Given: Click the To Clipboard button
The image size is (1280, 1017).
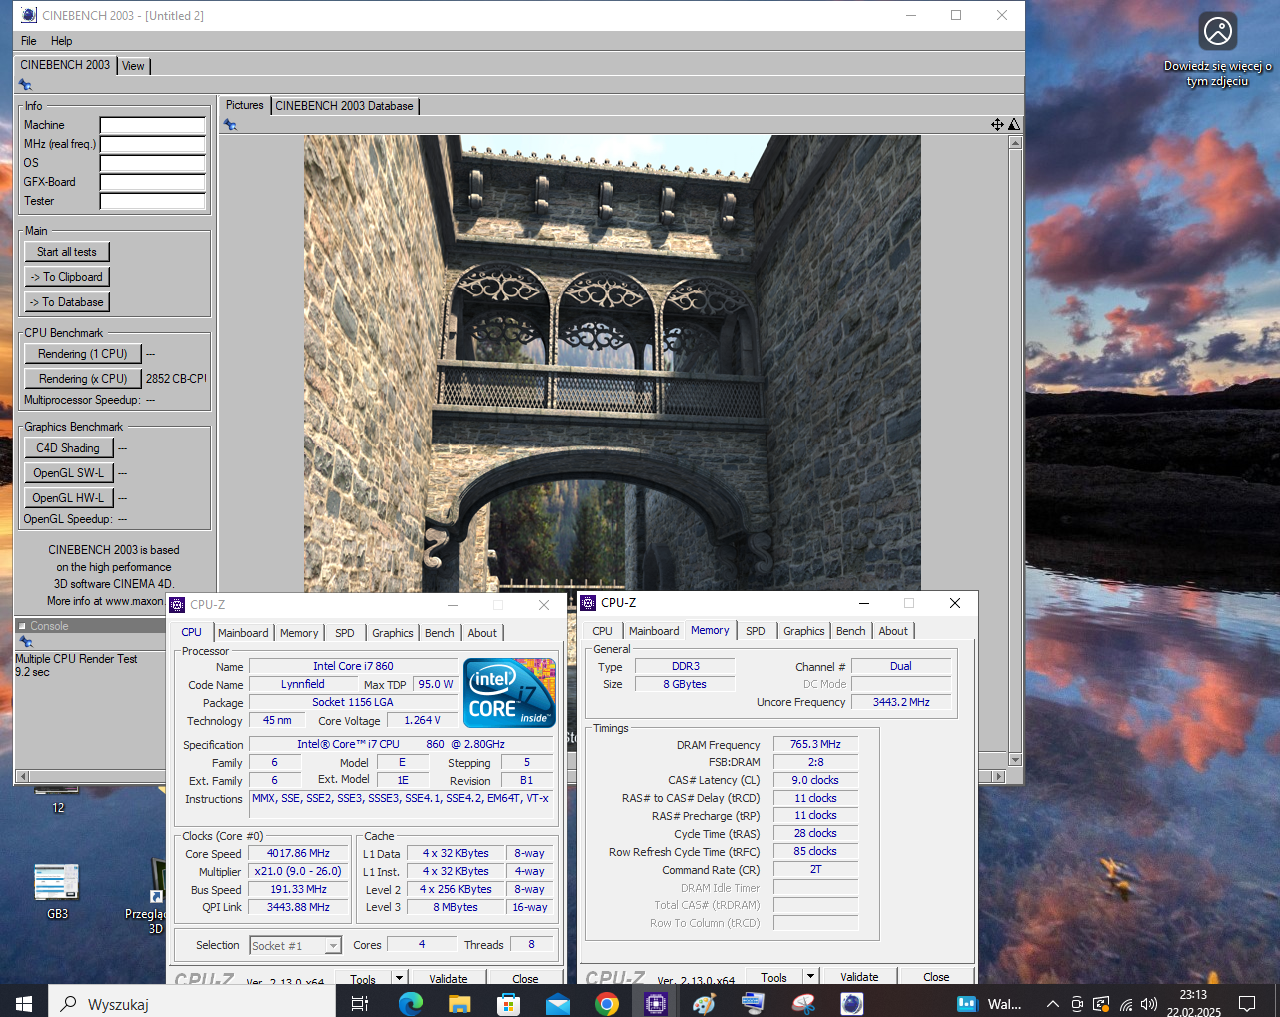Looking at the screenshot, I should tap(67, 277).
